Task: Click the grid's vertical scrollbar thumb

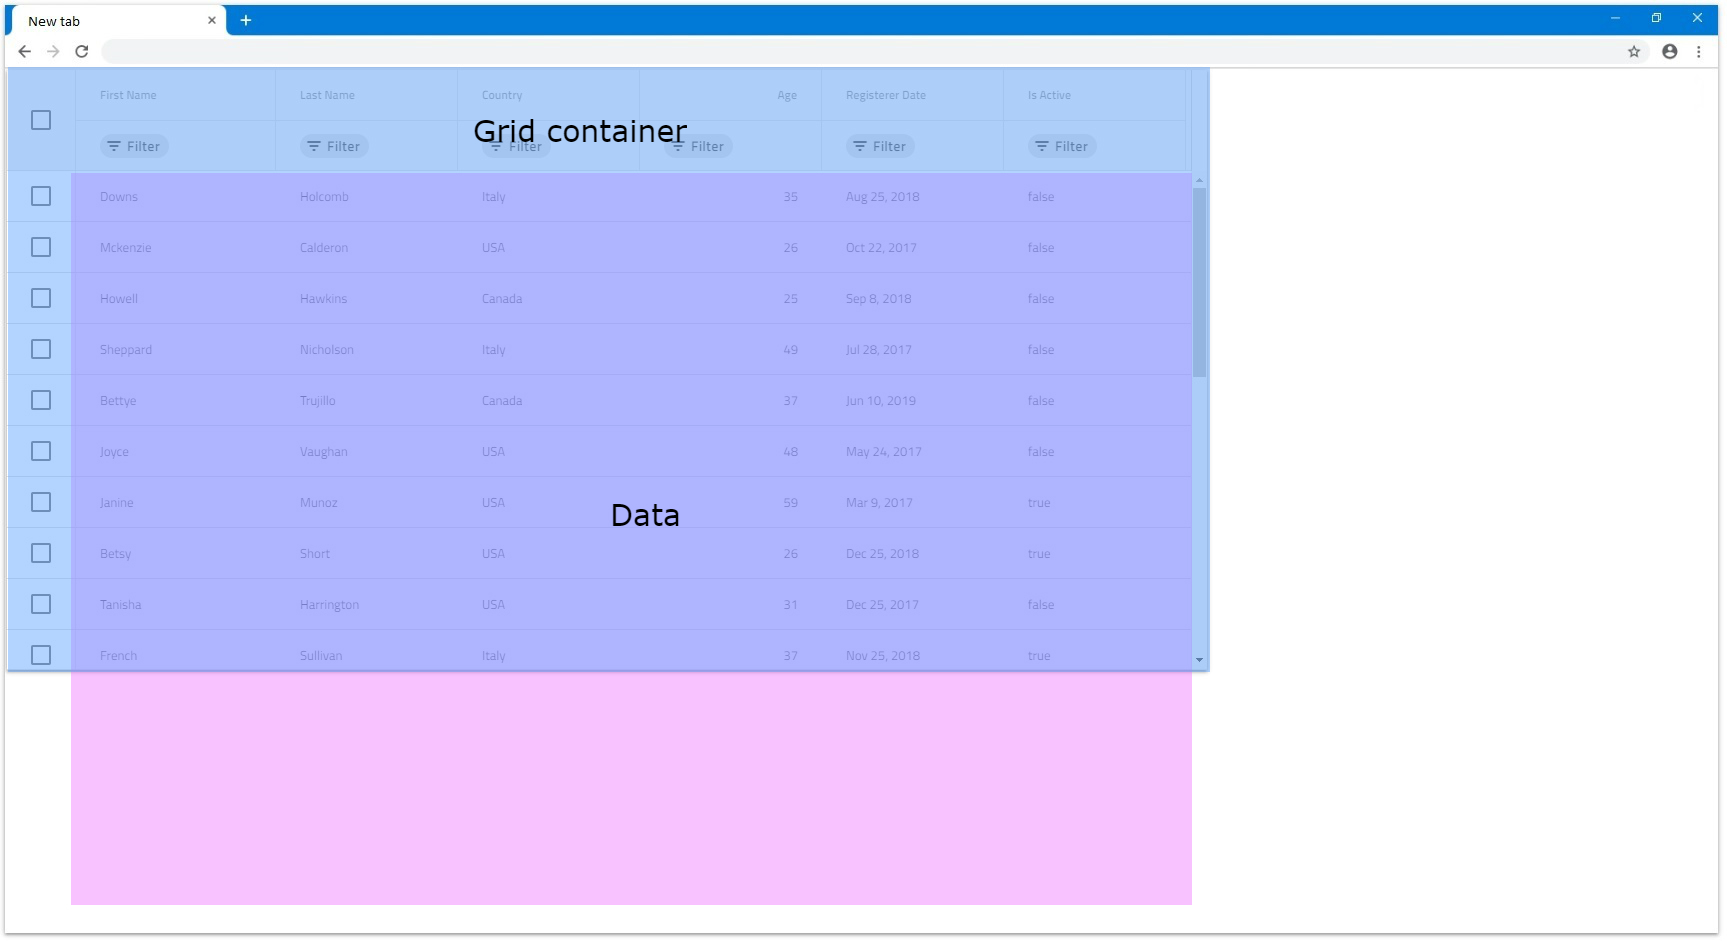Action: [1199, 282]
